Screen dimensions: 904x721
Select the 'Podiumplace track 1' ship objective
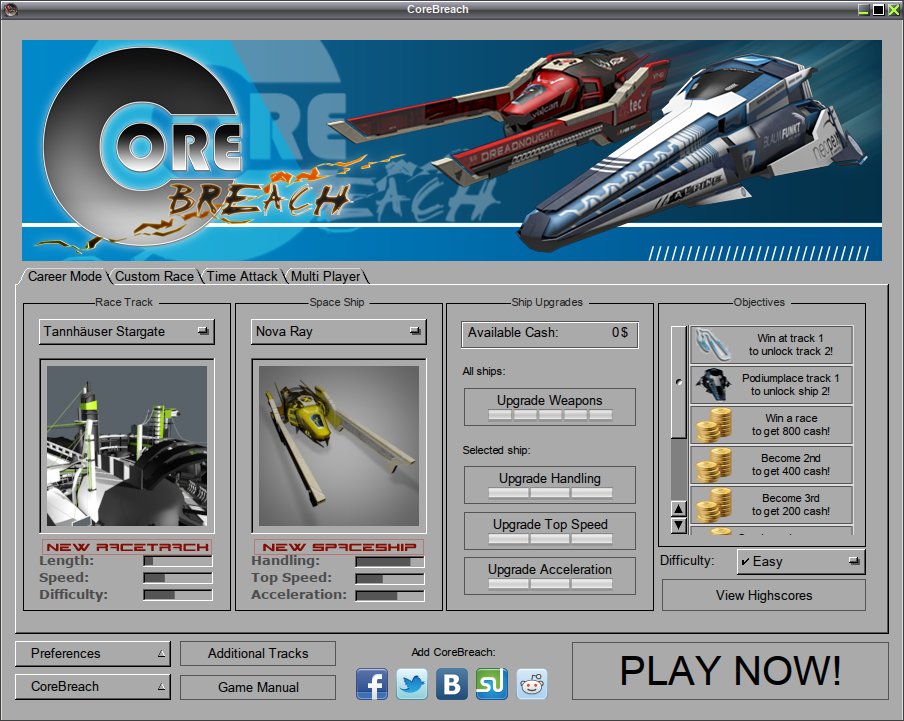point(771,384)
